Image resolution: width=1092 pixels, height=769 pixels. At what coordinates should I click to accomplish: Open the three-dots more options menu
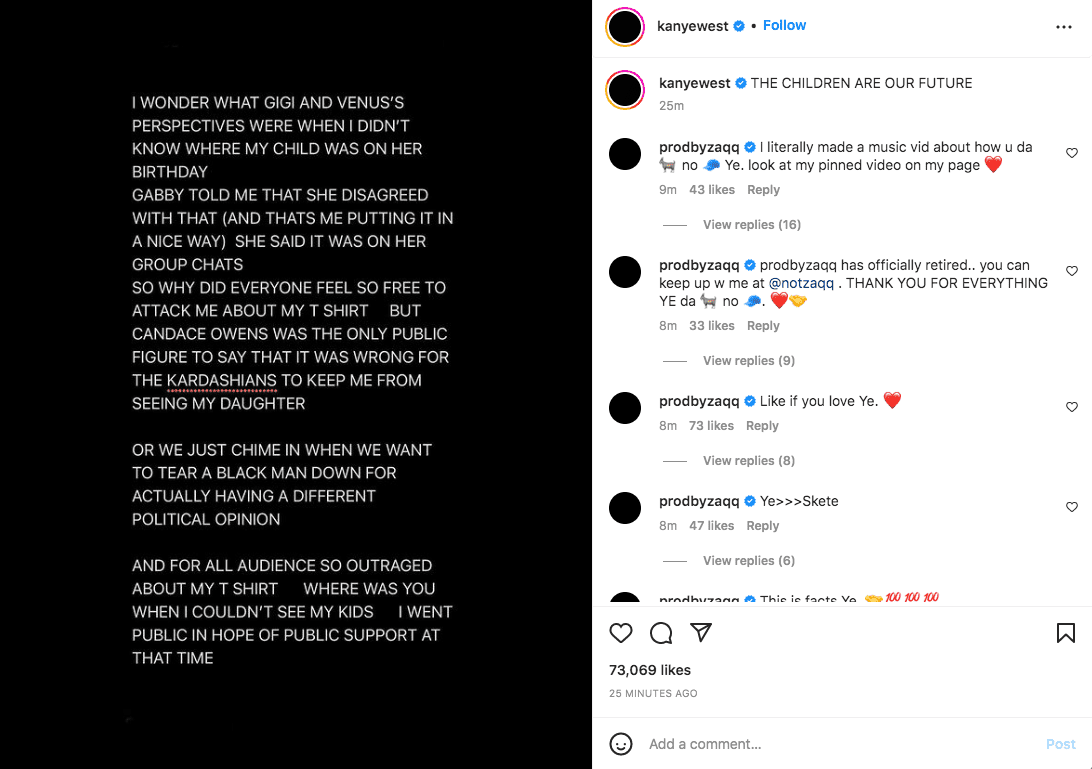1063,27
